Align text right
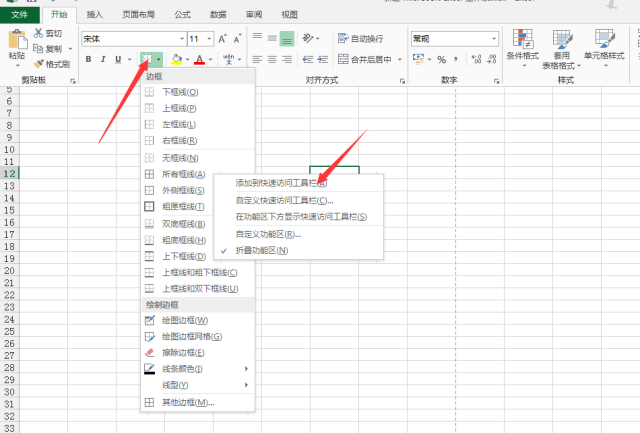The height and width of the screenshot is (433, 640). [x=287, y=60]
